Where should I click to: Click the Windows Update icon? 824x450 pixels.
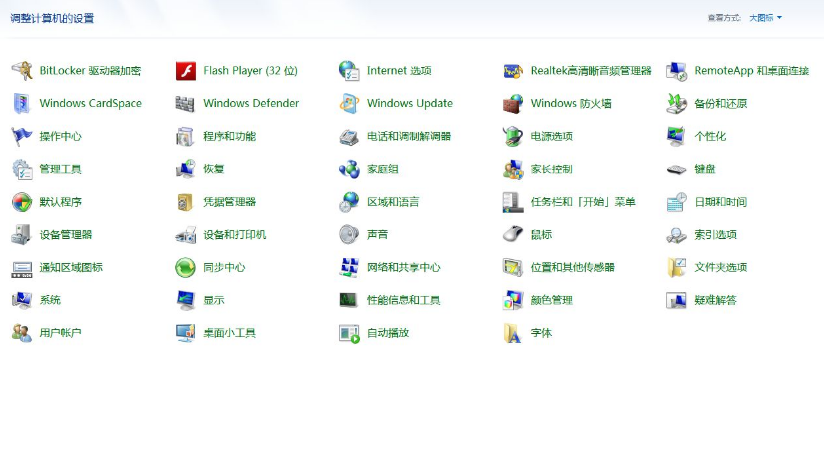coord(349,104)
